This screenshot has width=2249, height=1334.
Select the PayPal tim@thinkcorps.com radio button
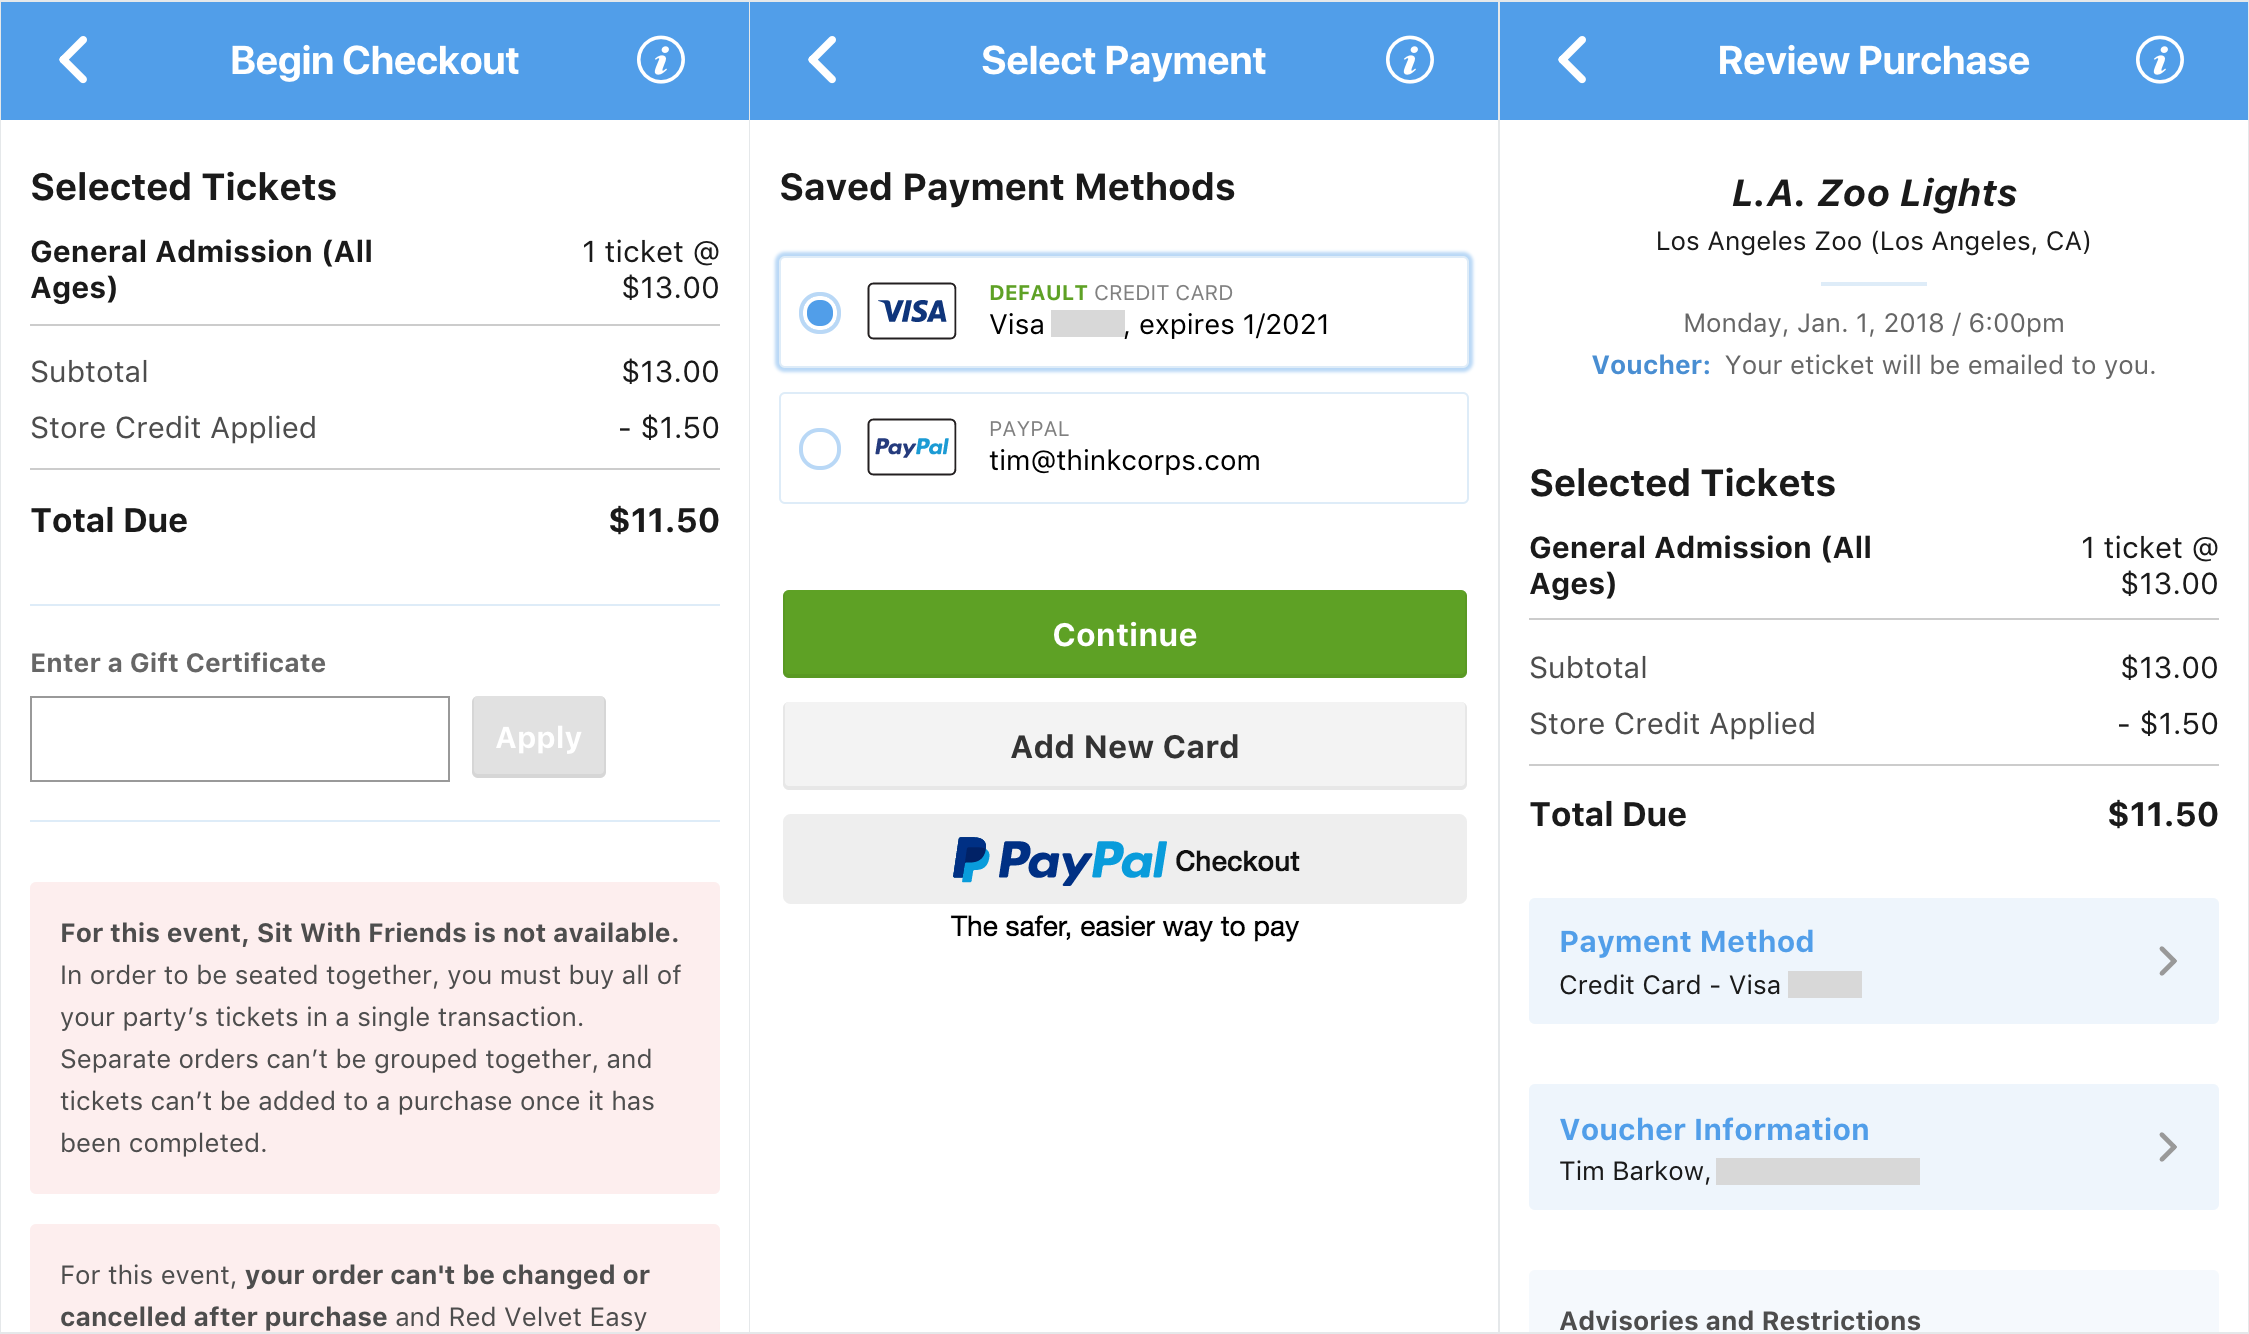tap(820, 448)
